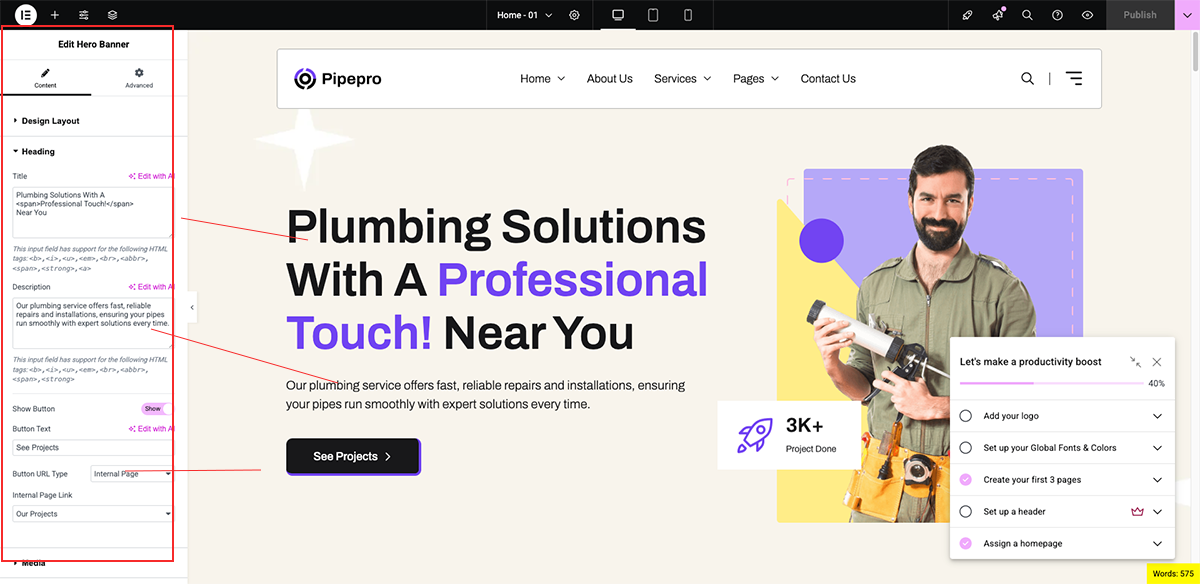The width and height of the screenshot is (1200, 584).
Task: Open the Services menu on the site
Action: [683, 79]
